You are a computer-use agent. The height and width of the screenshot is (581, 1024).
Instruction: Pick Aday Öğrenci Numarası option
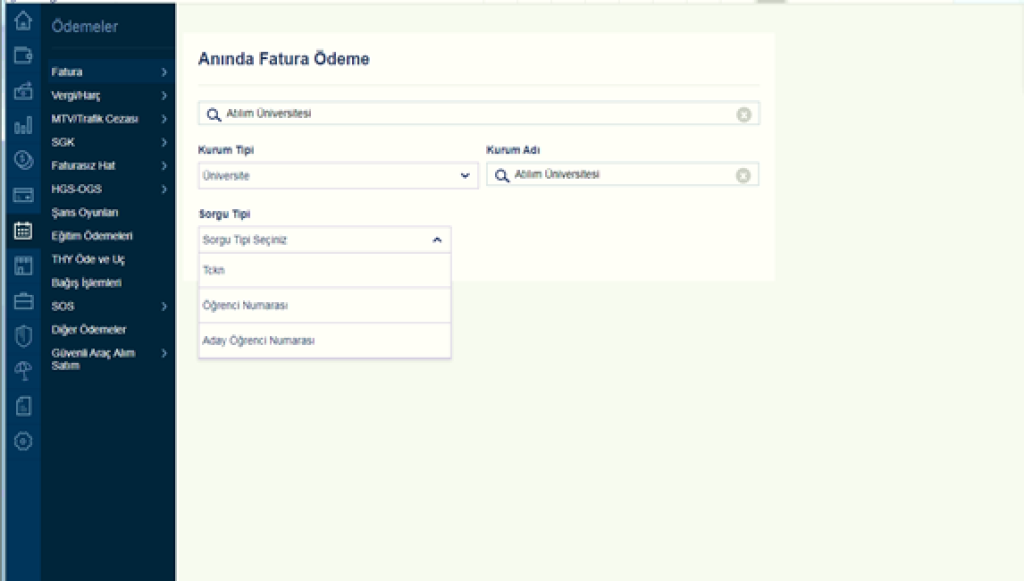point(324,341)
